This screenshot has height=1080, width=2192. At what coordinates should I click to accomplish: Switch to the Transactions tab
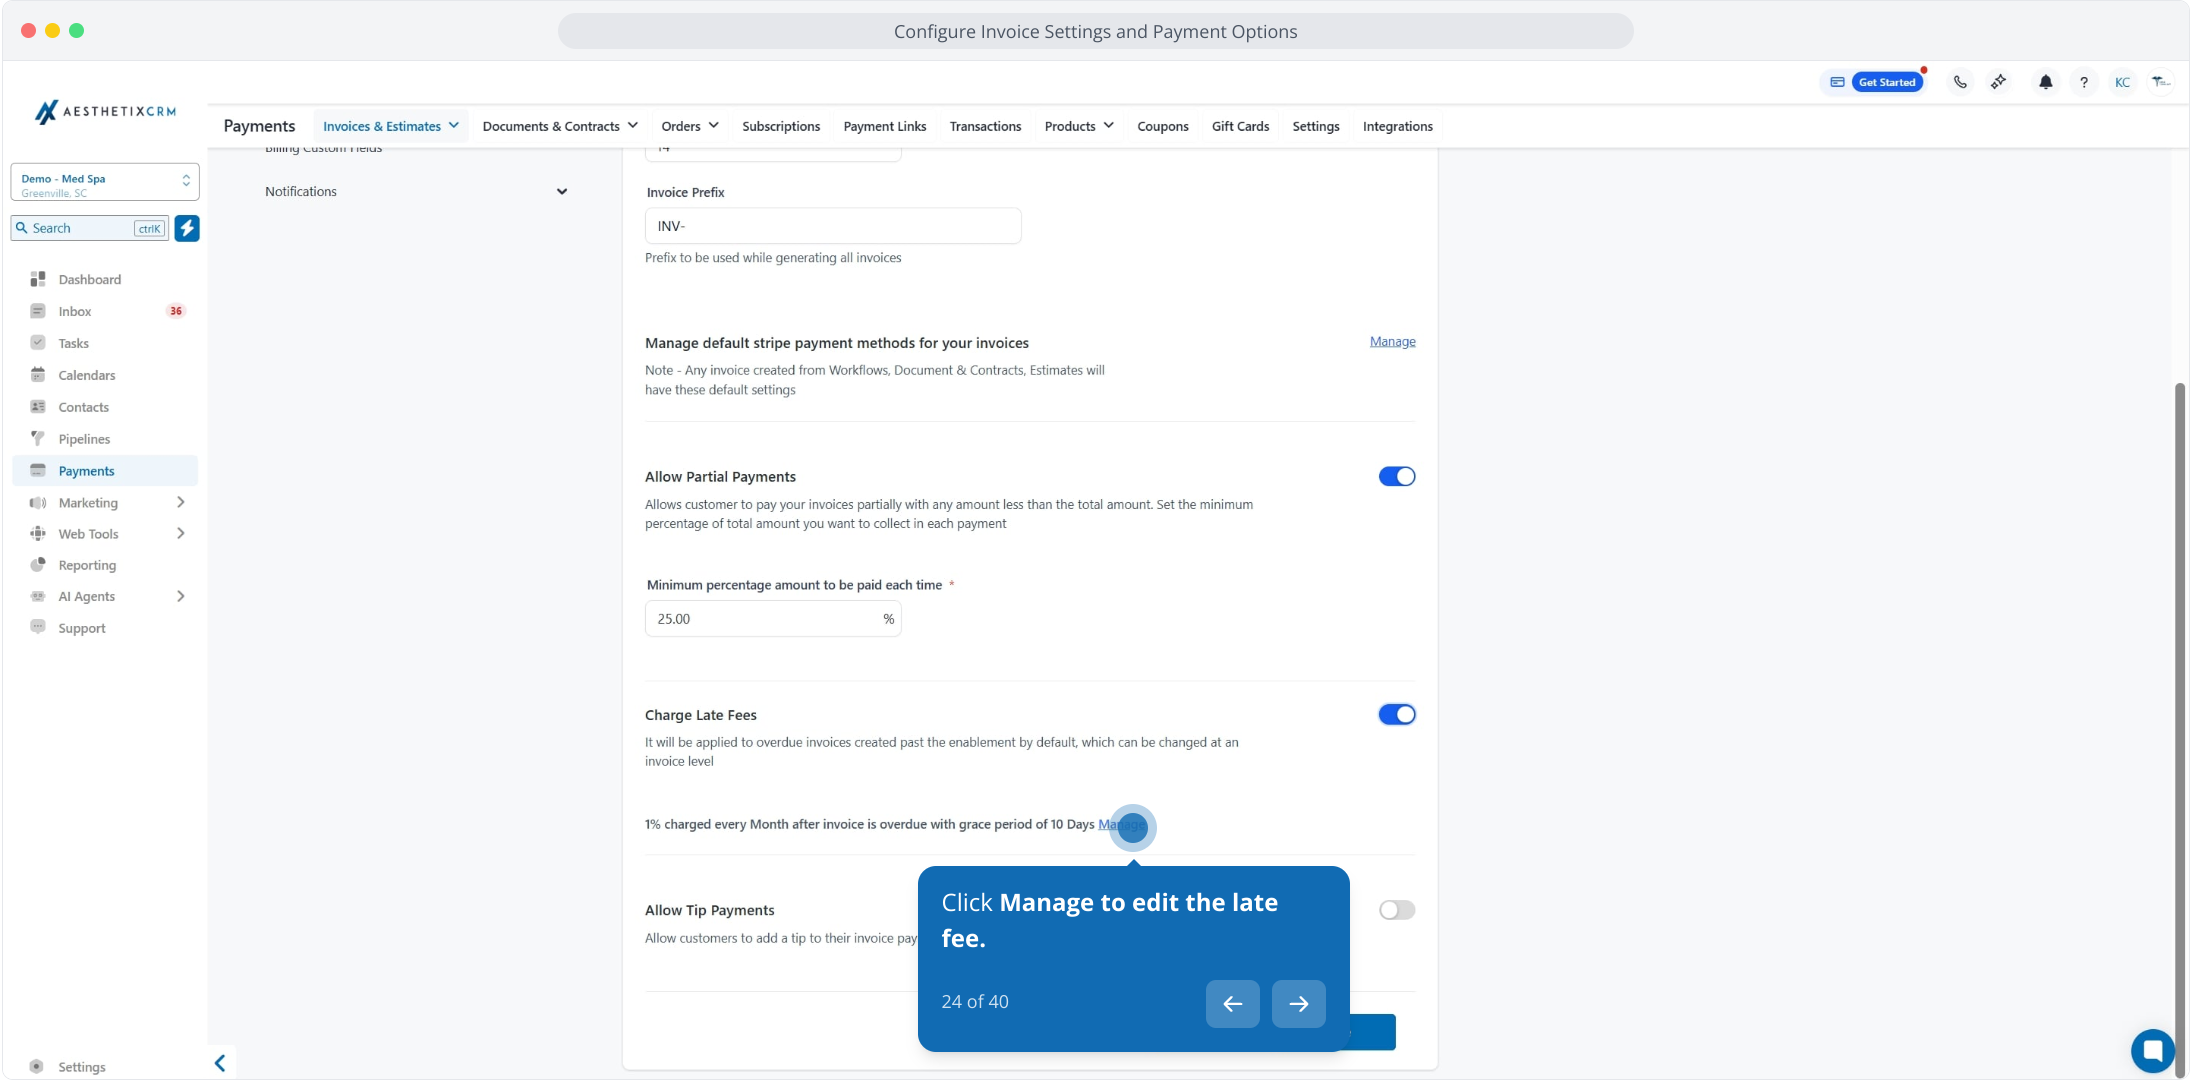(985, 126)
